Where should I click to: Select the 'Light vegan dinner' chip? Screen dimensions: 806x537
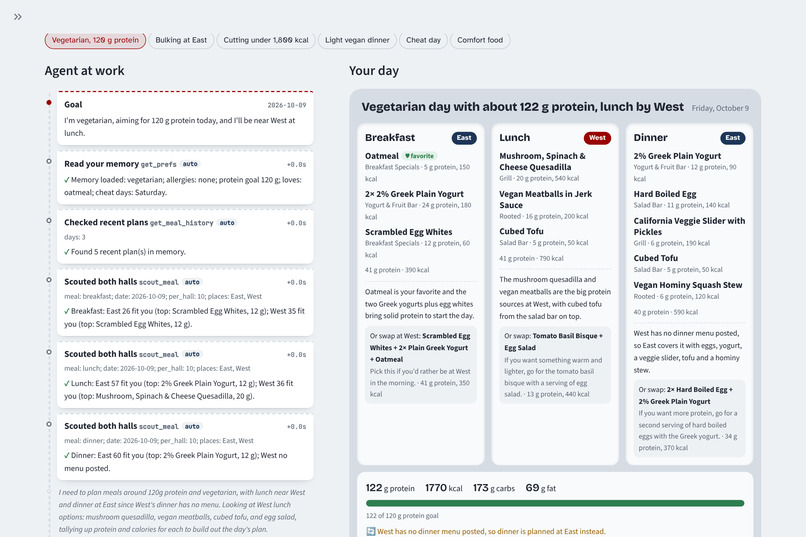357,40
